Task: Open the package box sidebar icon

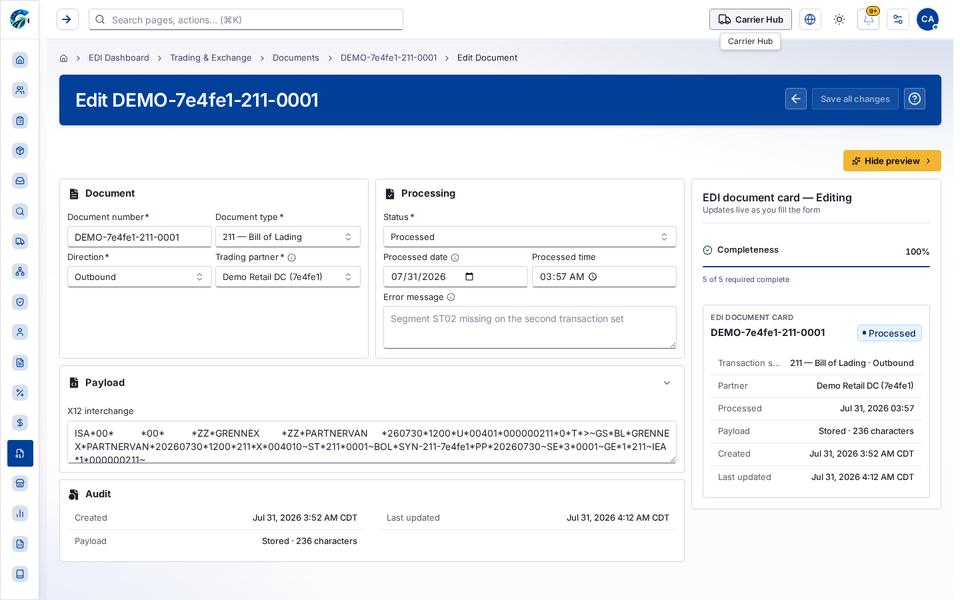Action: tap(20, 151)
